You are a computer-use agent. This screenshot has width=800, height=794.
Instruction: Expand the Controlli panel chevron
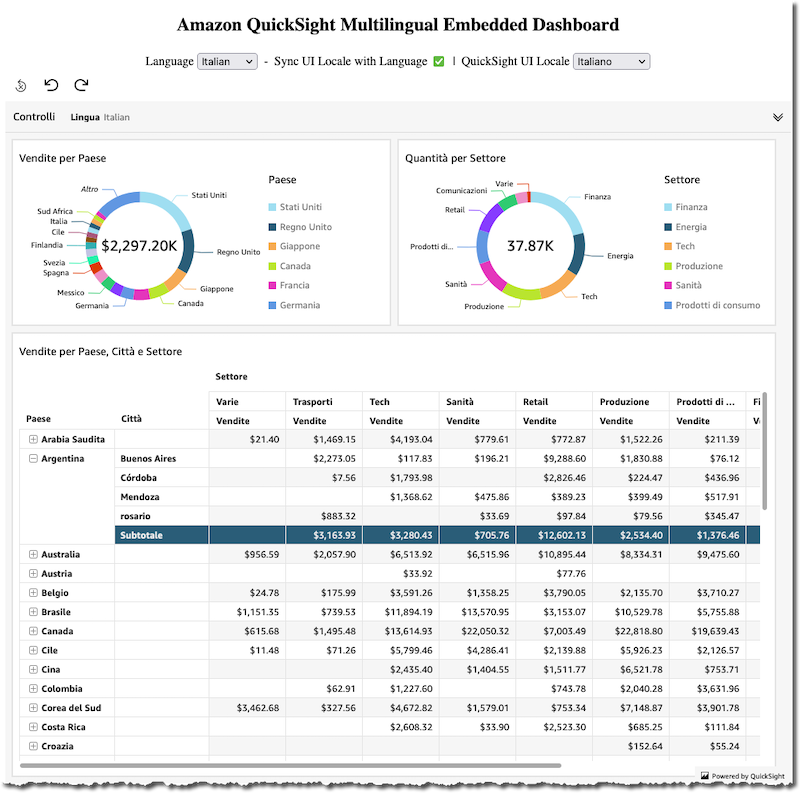click(x=778, y=117)
